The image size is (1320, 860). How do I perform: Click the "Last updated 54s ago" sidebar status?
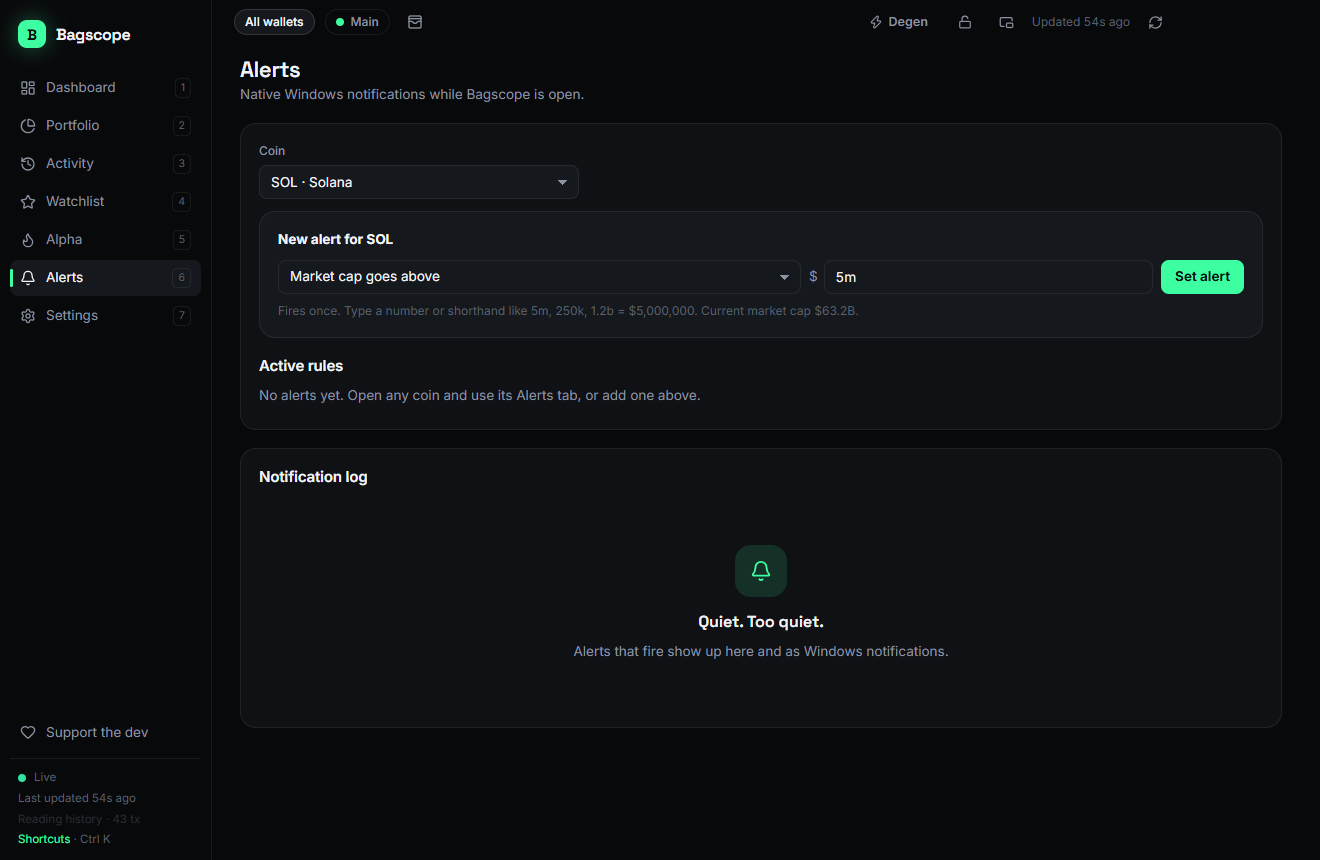pos(77,798)
